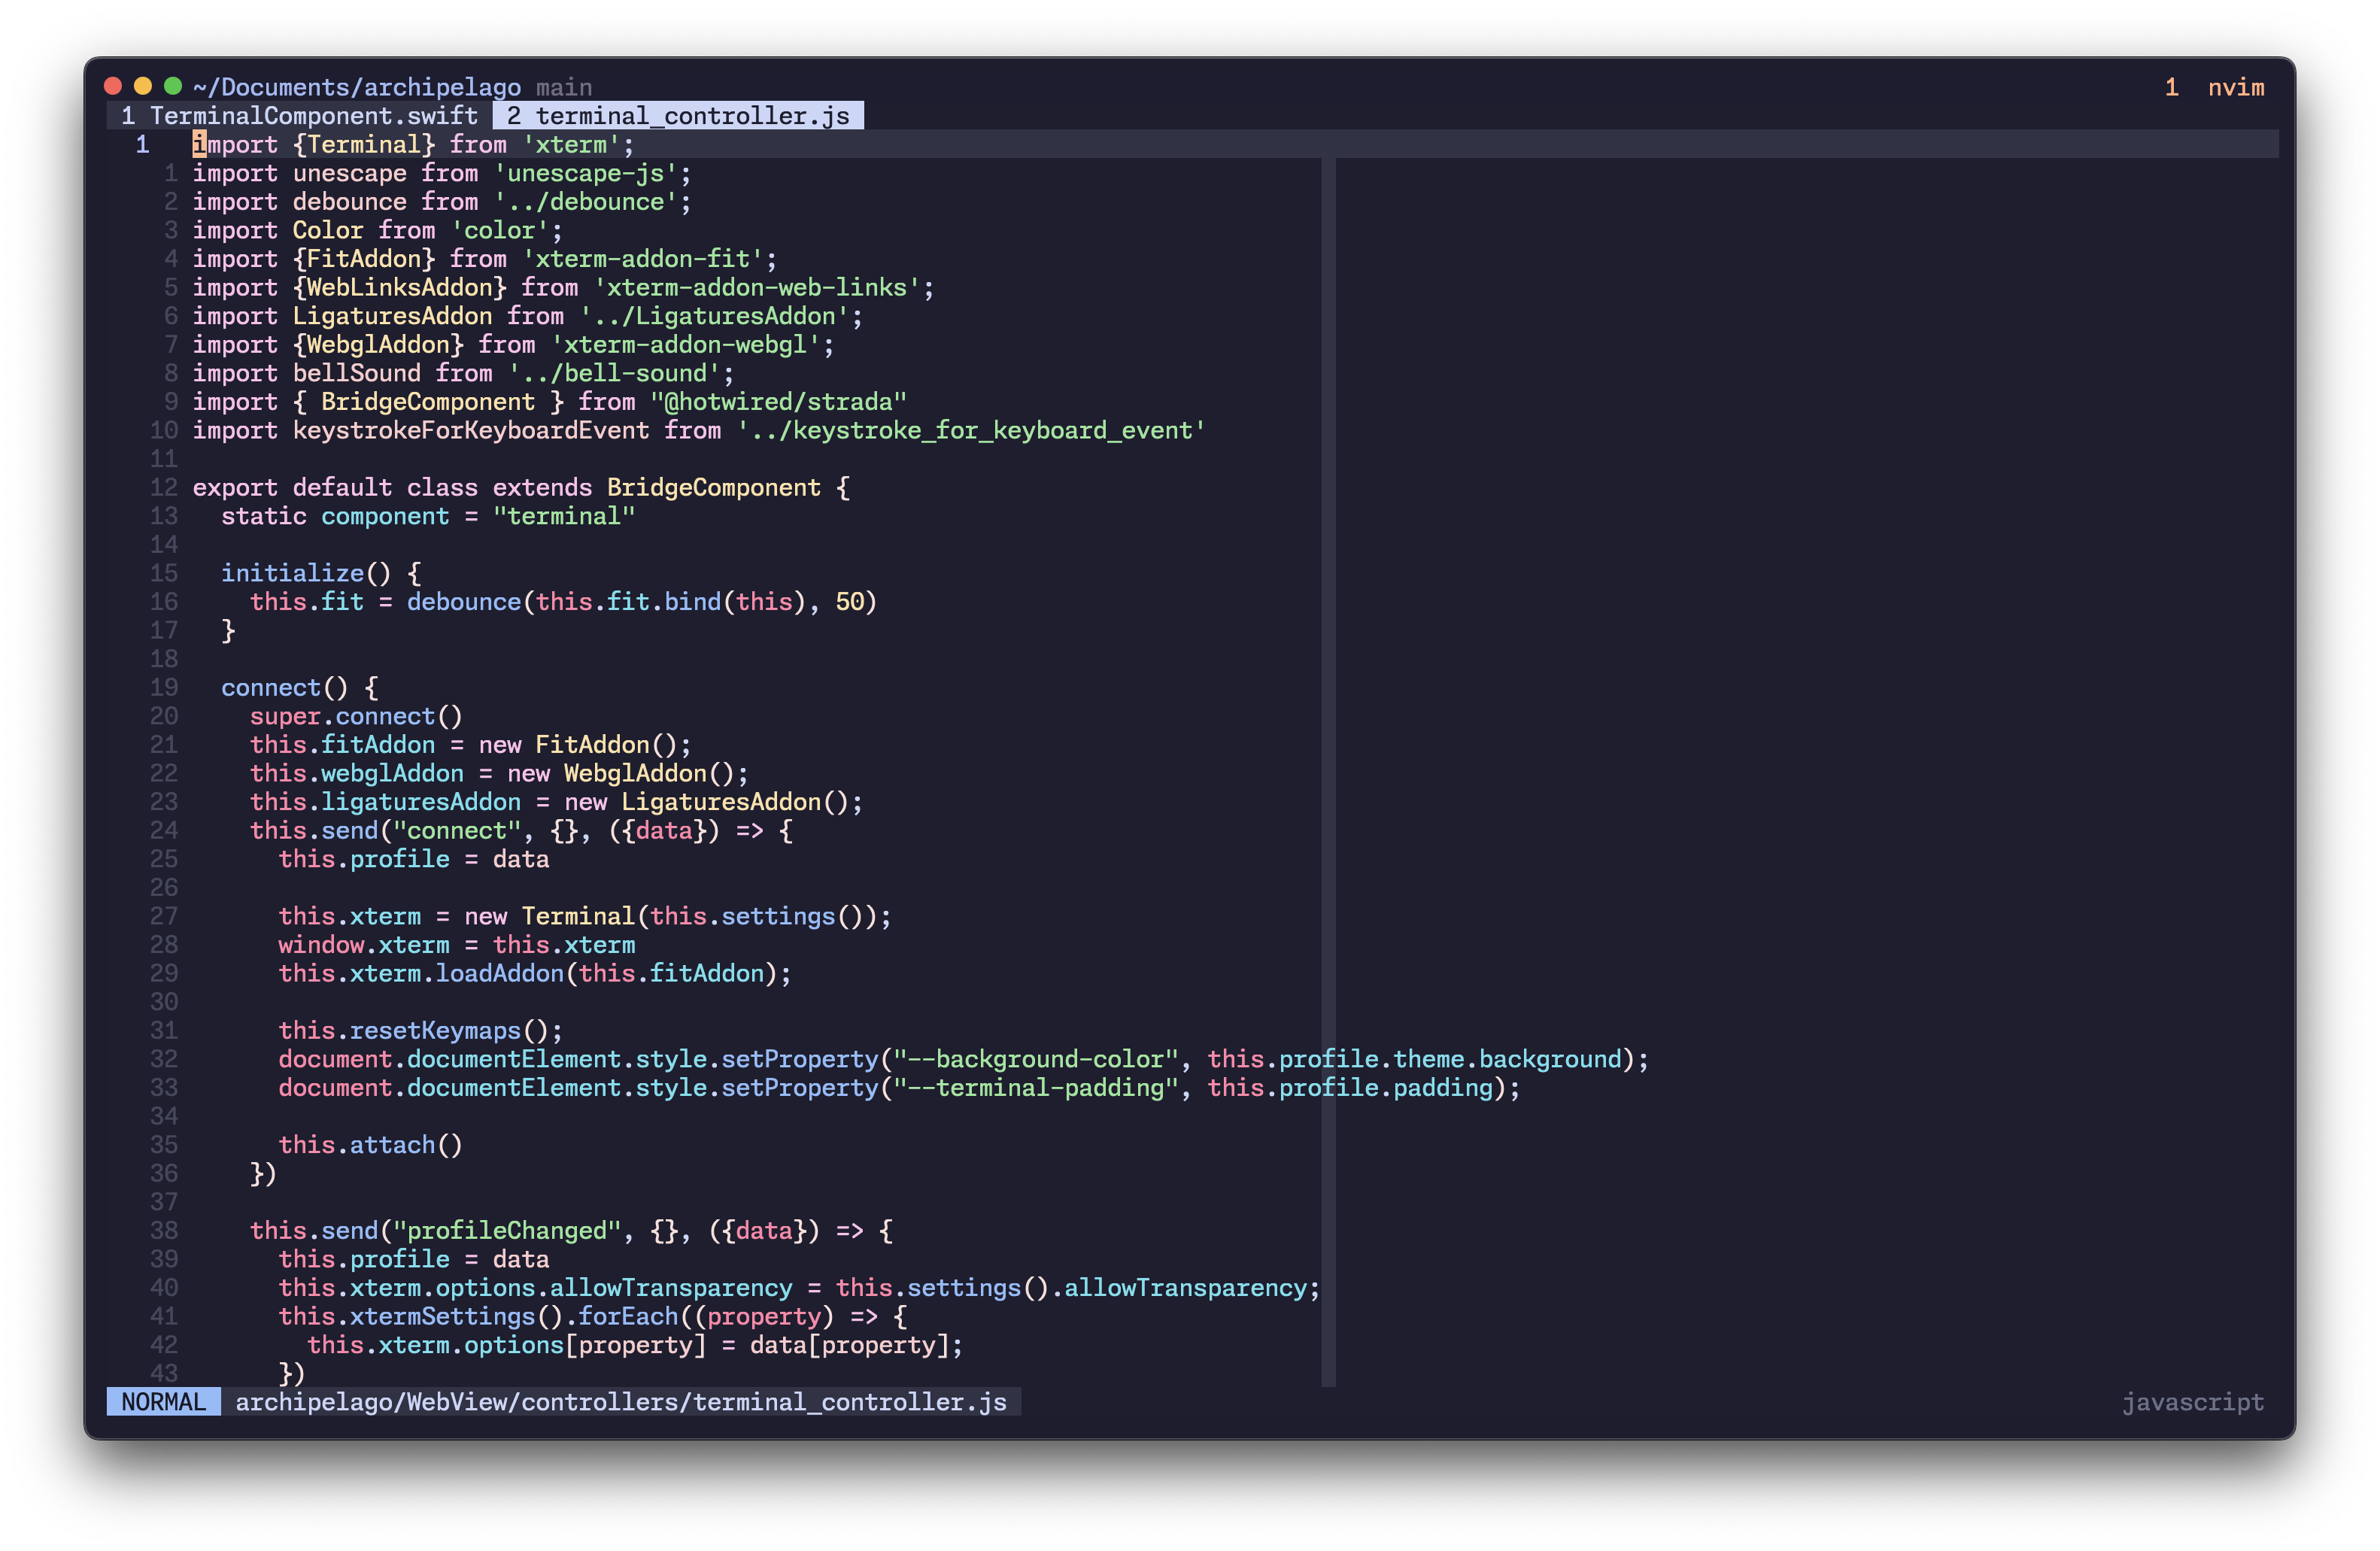The height and width of the screenshot is (1551, 2380).
Task: Click on this.resetKeymaps() call
Action: click(435, 1031)
